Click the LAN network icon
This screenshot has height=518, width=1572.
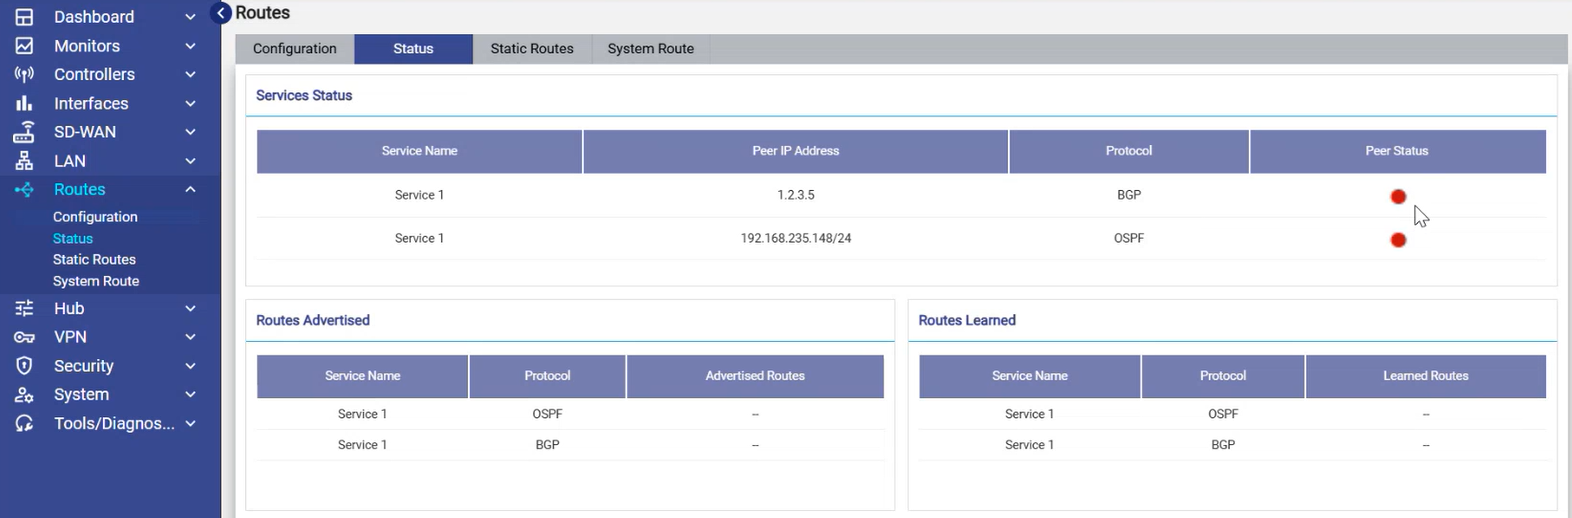pos(24,161)
